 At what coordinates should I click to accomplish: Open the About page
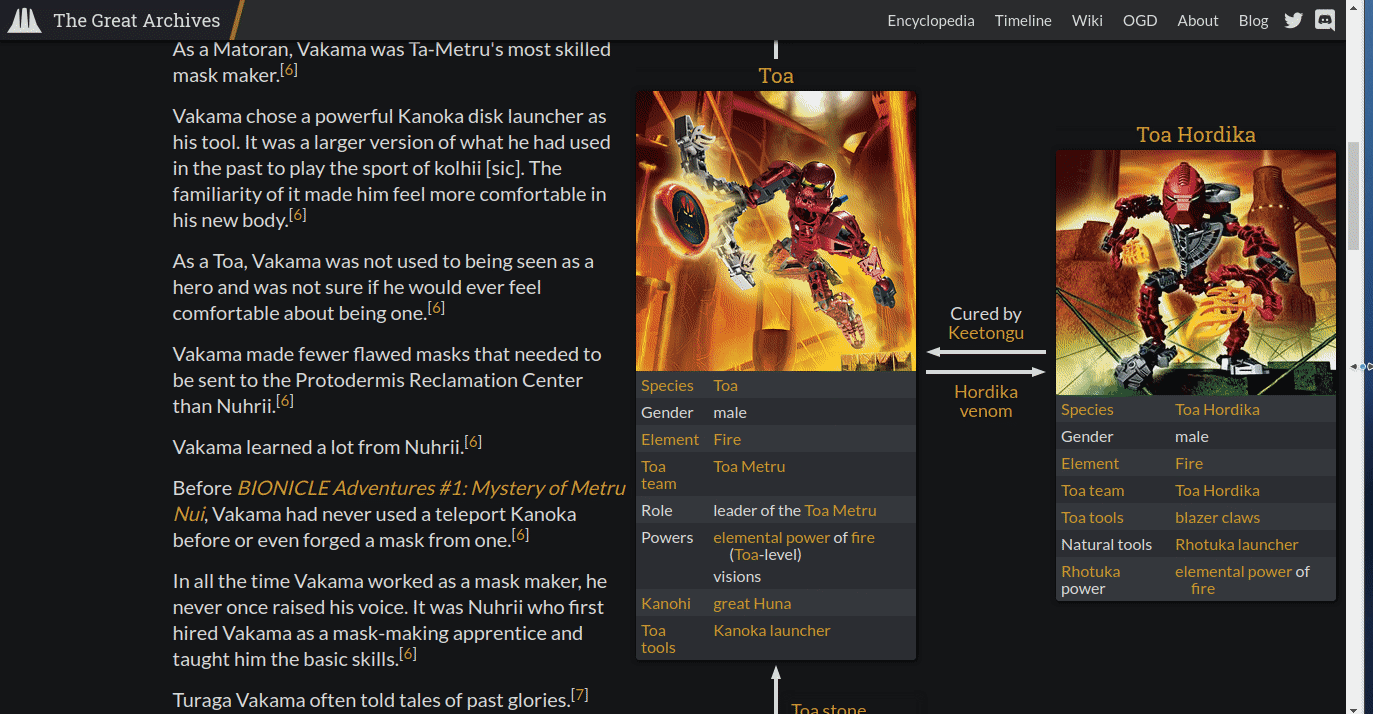(x=1197, y=21)
